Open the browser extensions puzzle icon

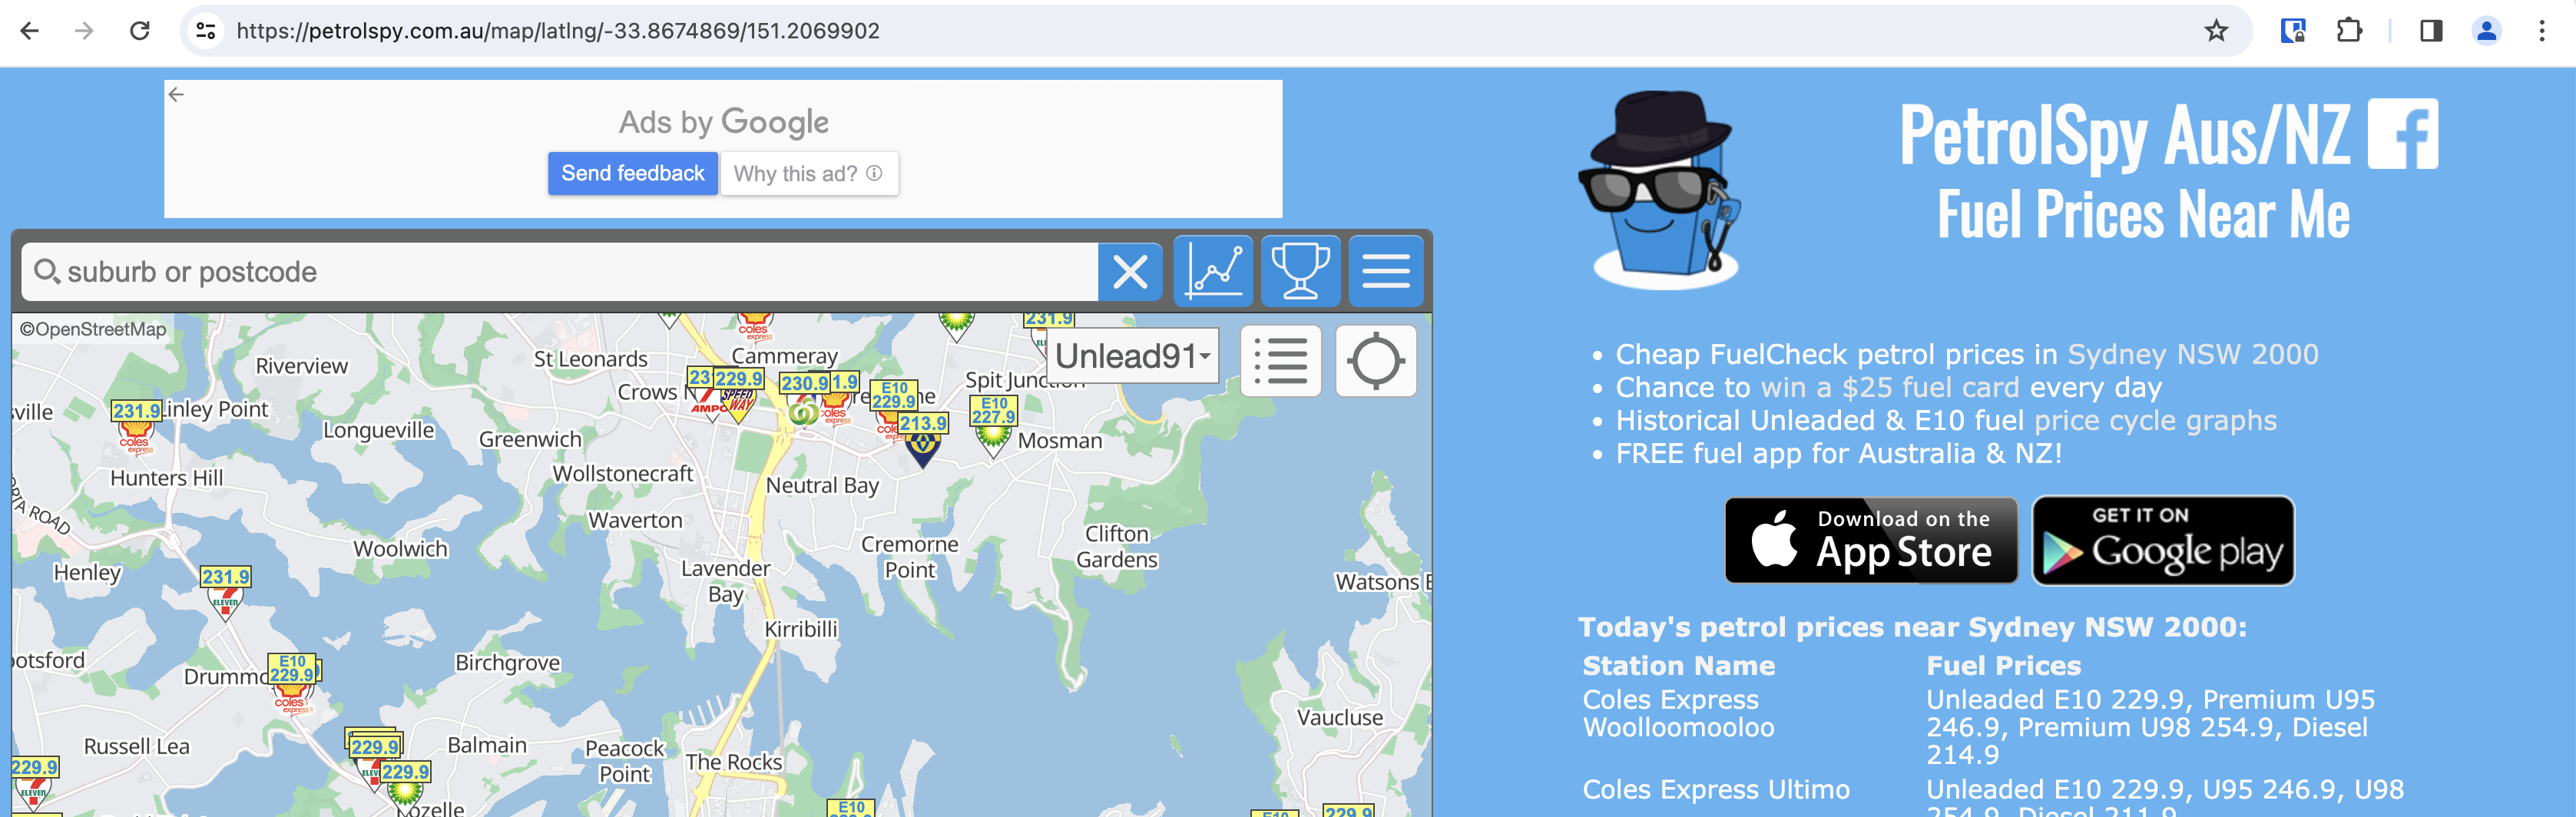click(x=2349, y=31)
